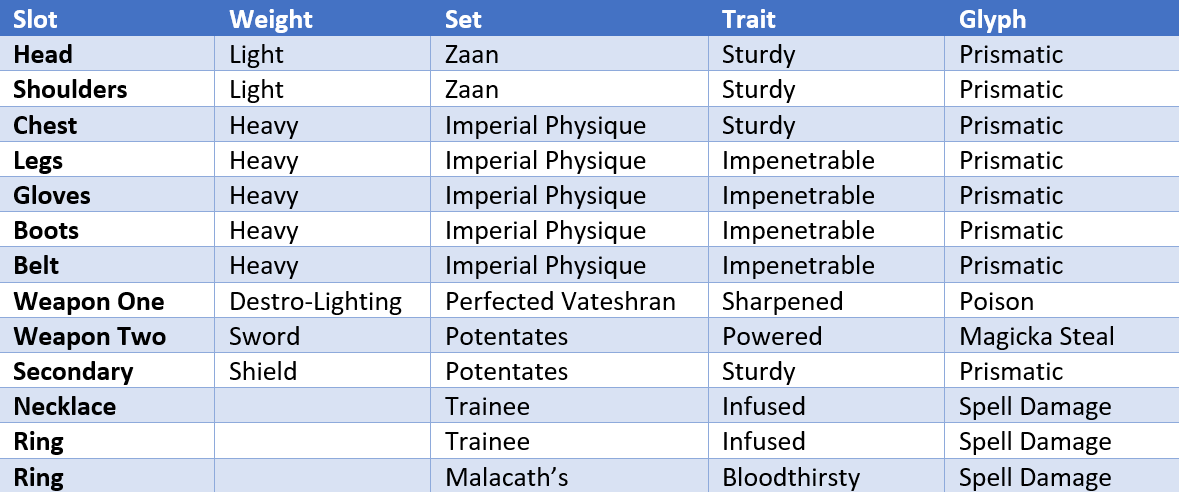Click the Shoulders row label

(x=70, y=90)
